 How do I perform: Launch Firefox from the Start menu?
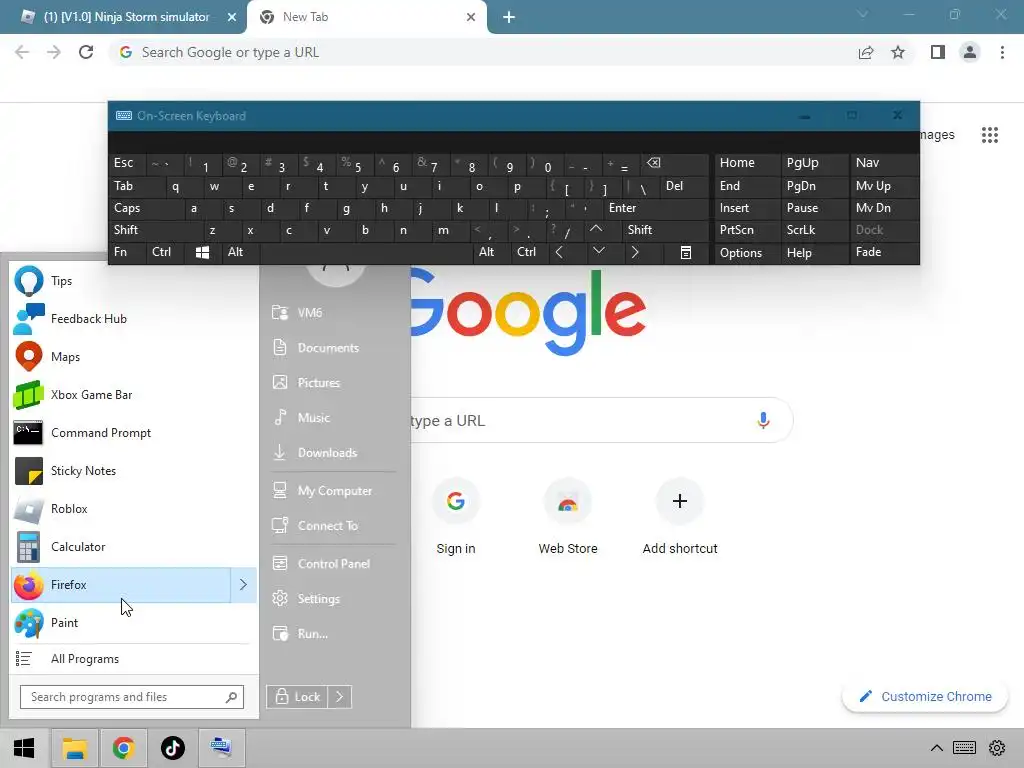(x=121, y=584)
